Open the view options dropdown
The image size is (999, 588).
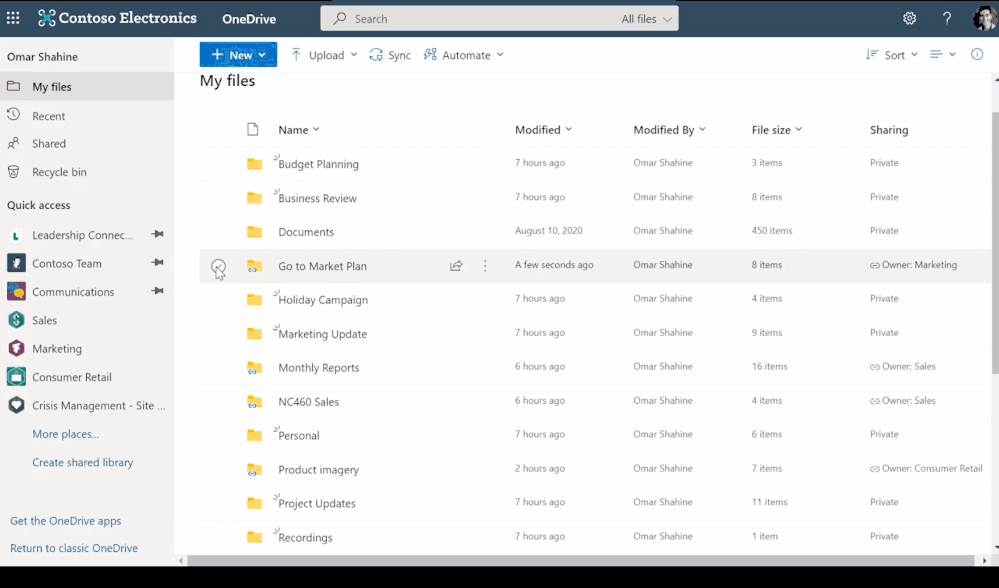pyautogui.click(x=942, y=55)
